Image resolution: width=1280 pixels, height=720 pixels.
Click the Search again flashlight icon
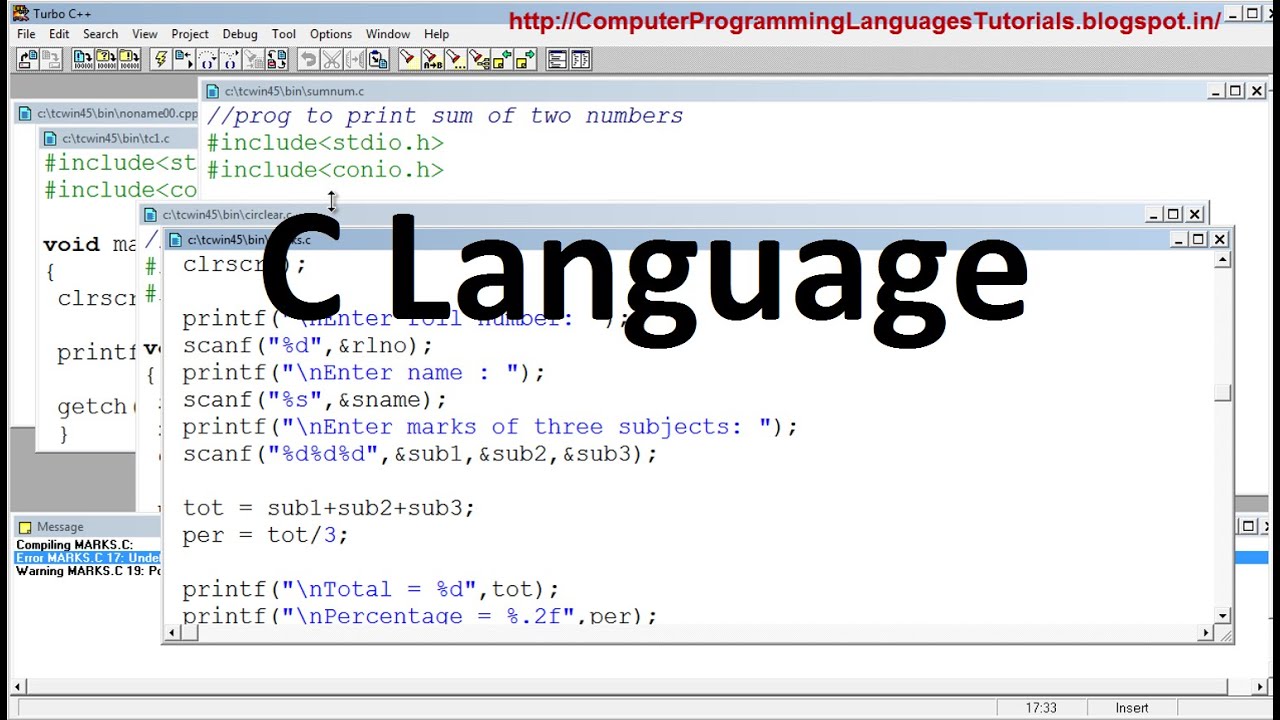pyautogui.click(x=455, y=60)
